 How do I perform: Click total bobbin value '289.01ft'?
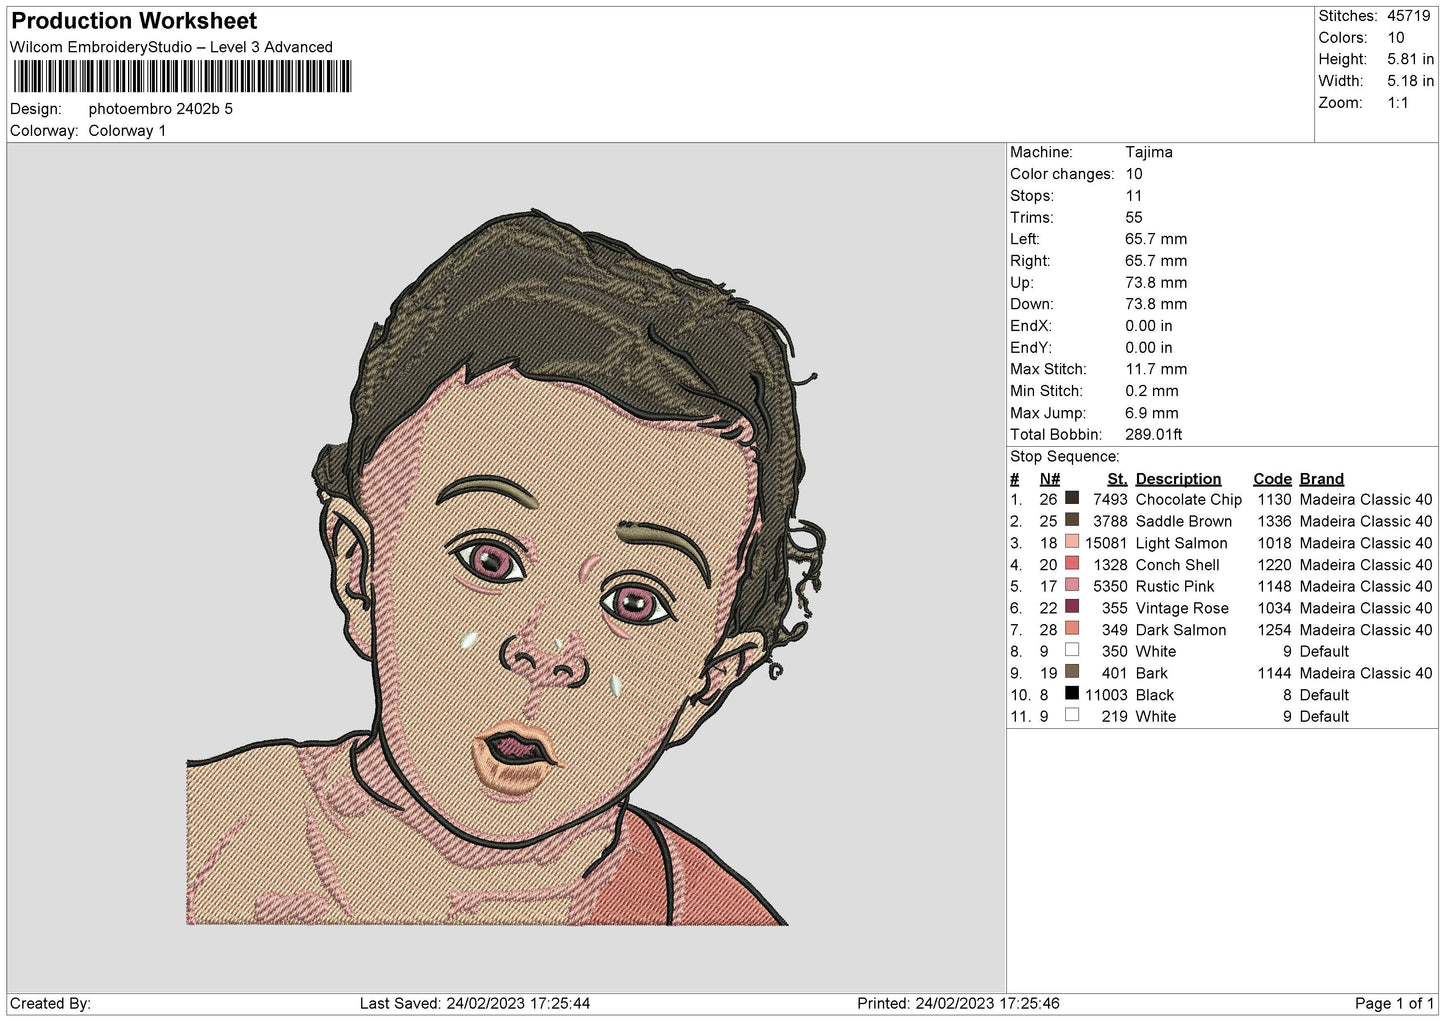click(x=1153, y=434)
